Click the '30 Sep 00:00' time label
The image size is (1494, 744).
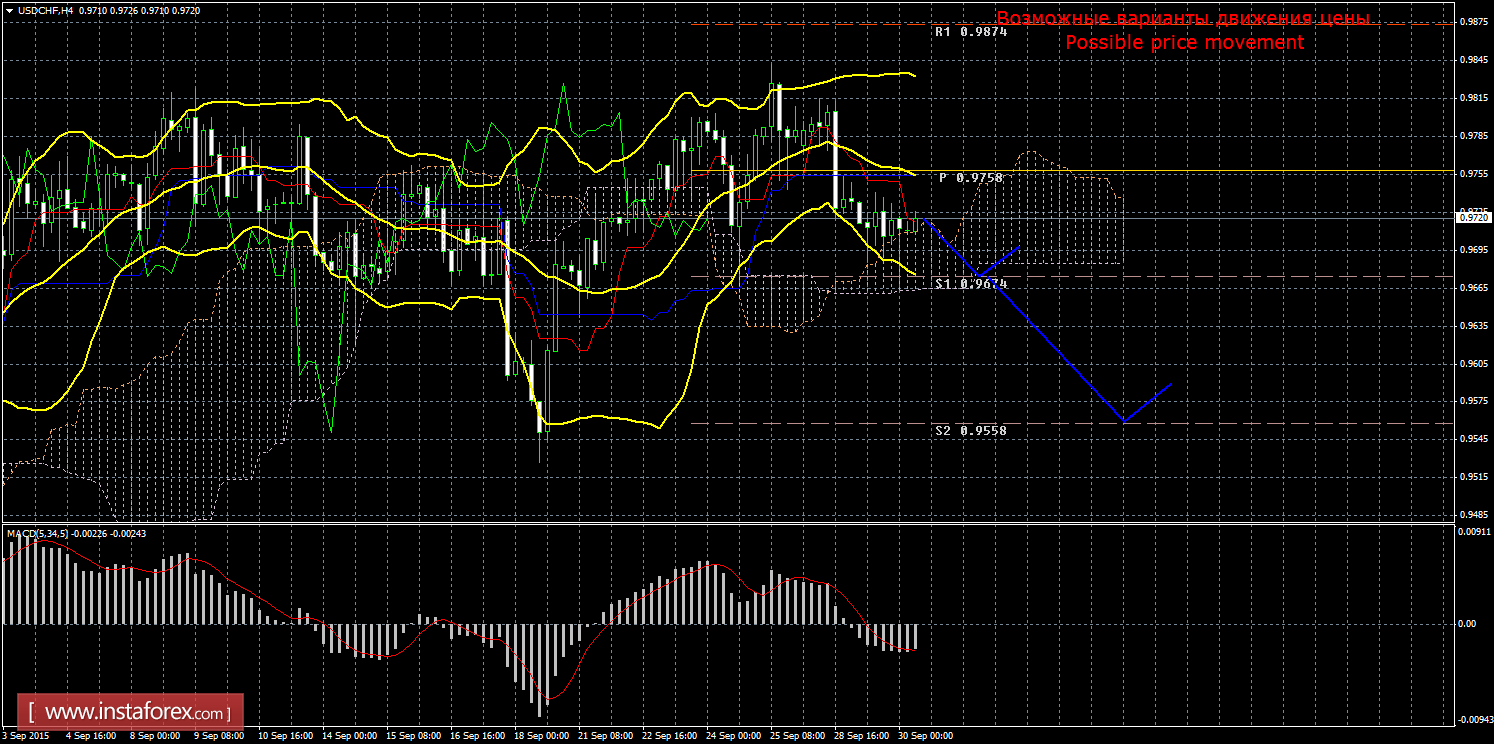(924, 735)
